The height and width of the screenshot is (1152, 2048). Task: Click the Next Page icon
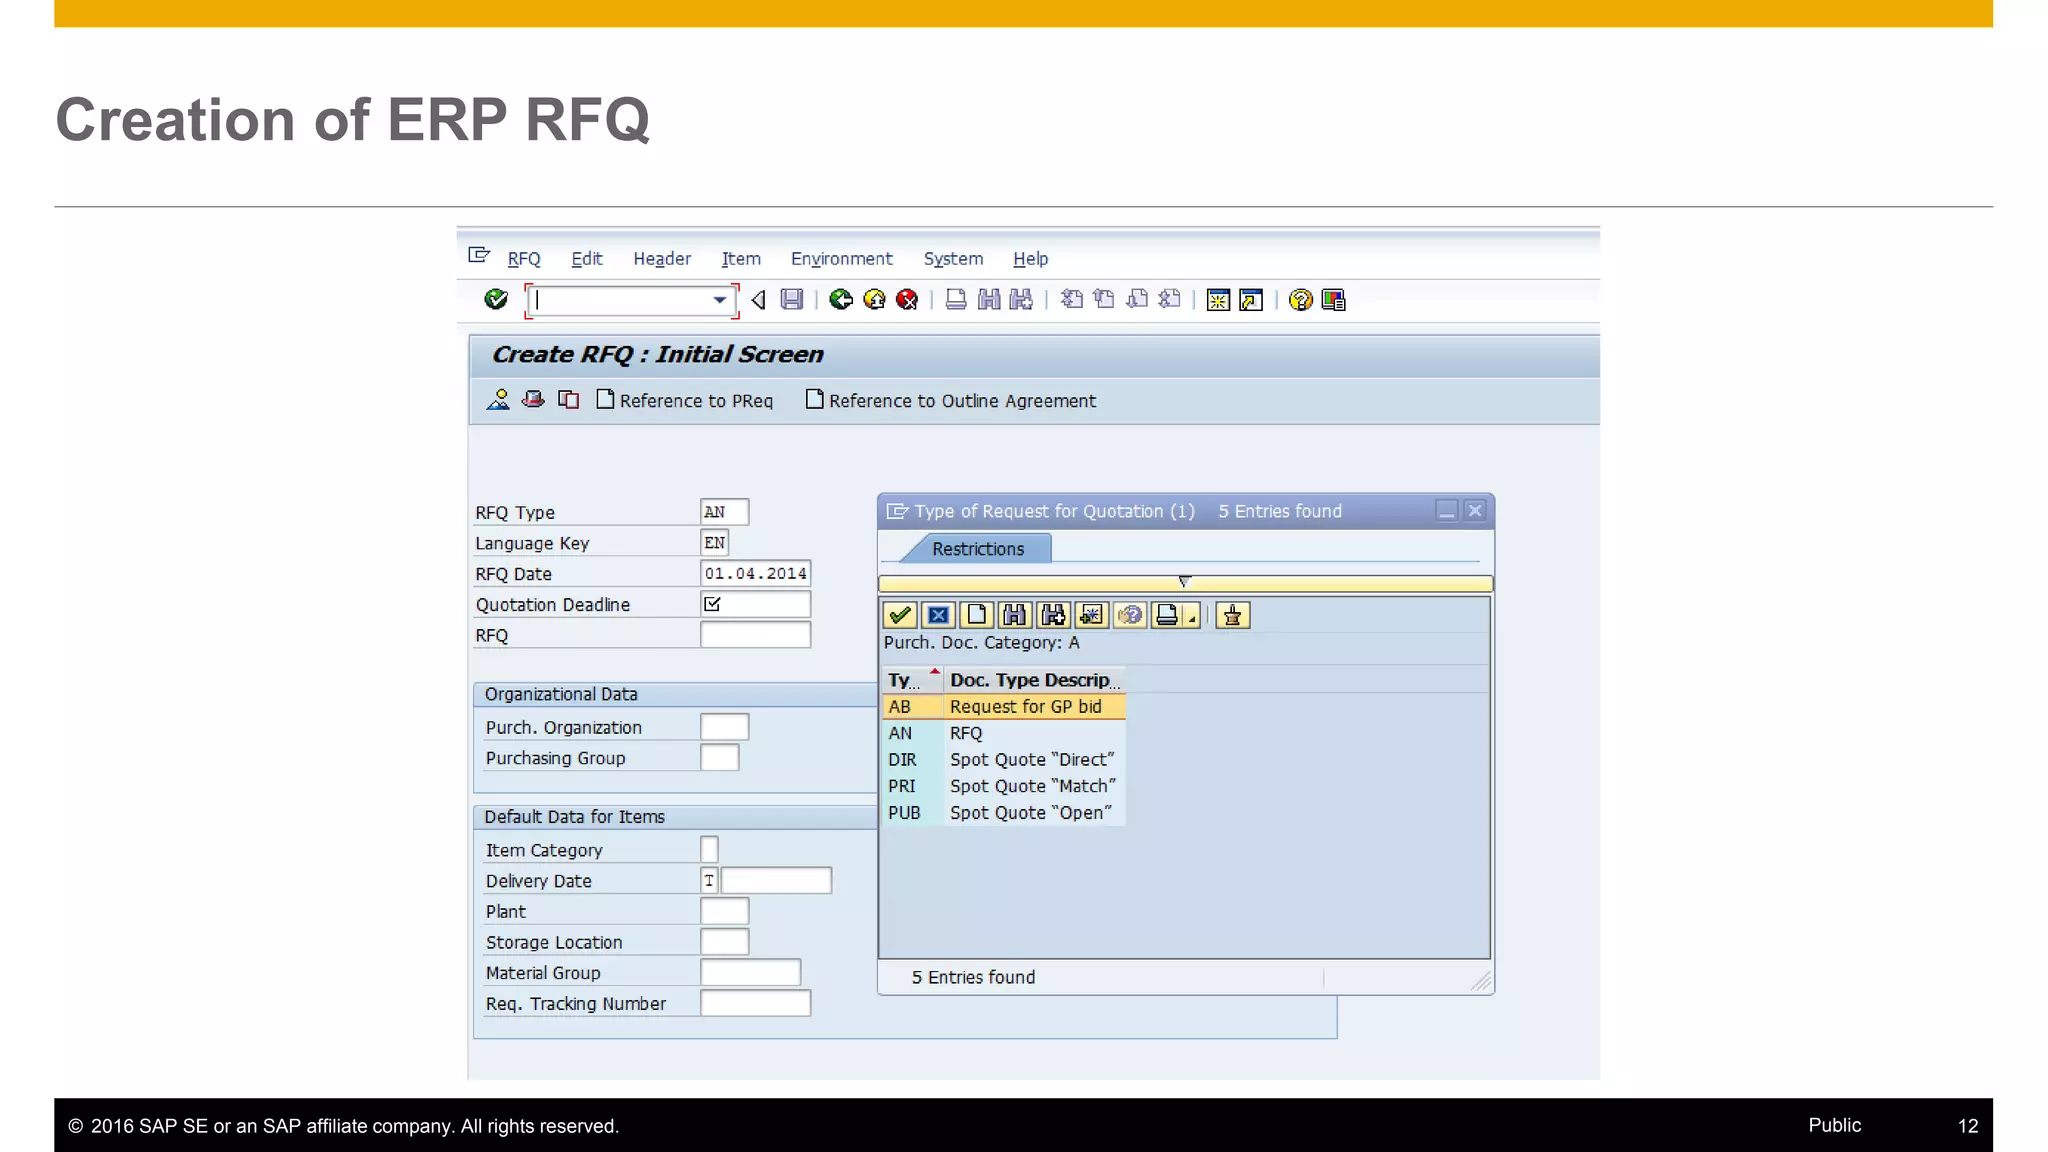1137,299
